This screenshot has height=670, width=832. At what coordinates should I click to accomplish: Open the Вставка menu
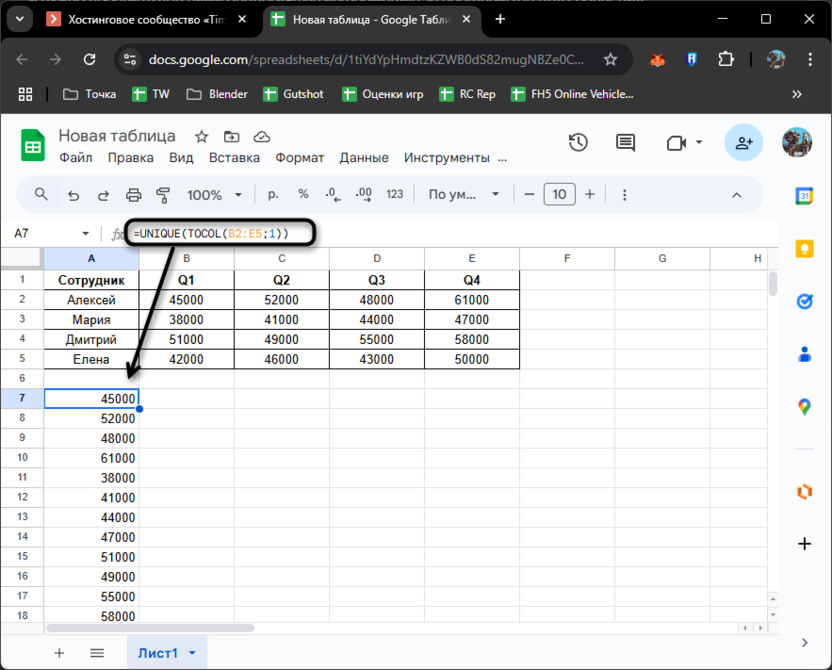click(x=234, y=157)
